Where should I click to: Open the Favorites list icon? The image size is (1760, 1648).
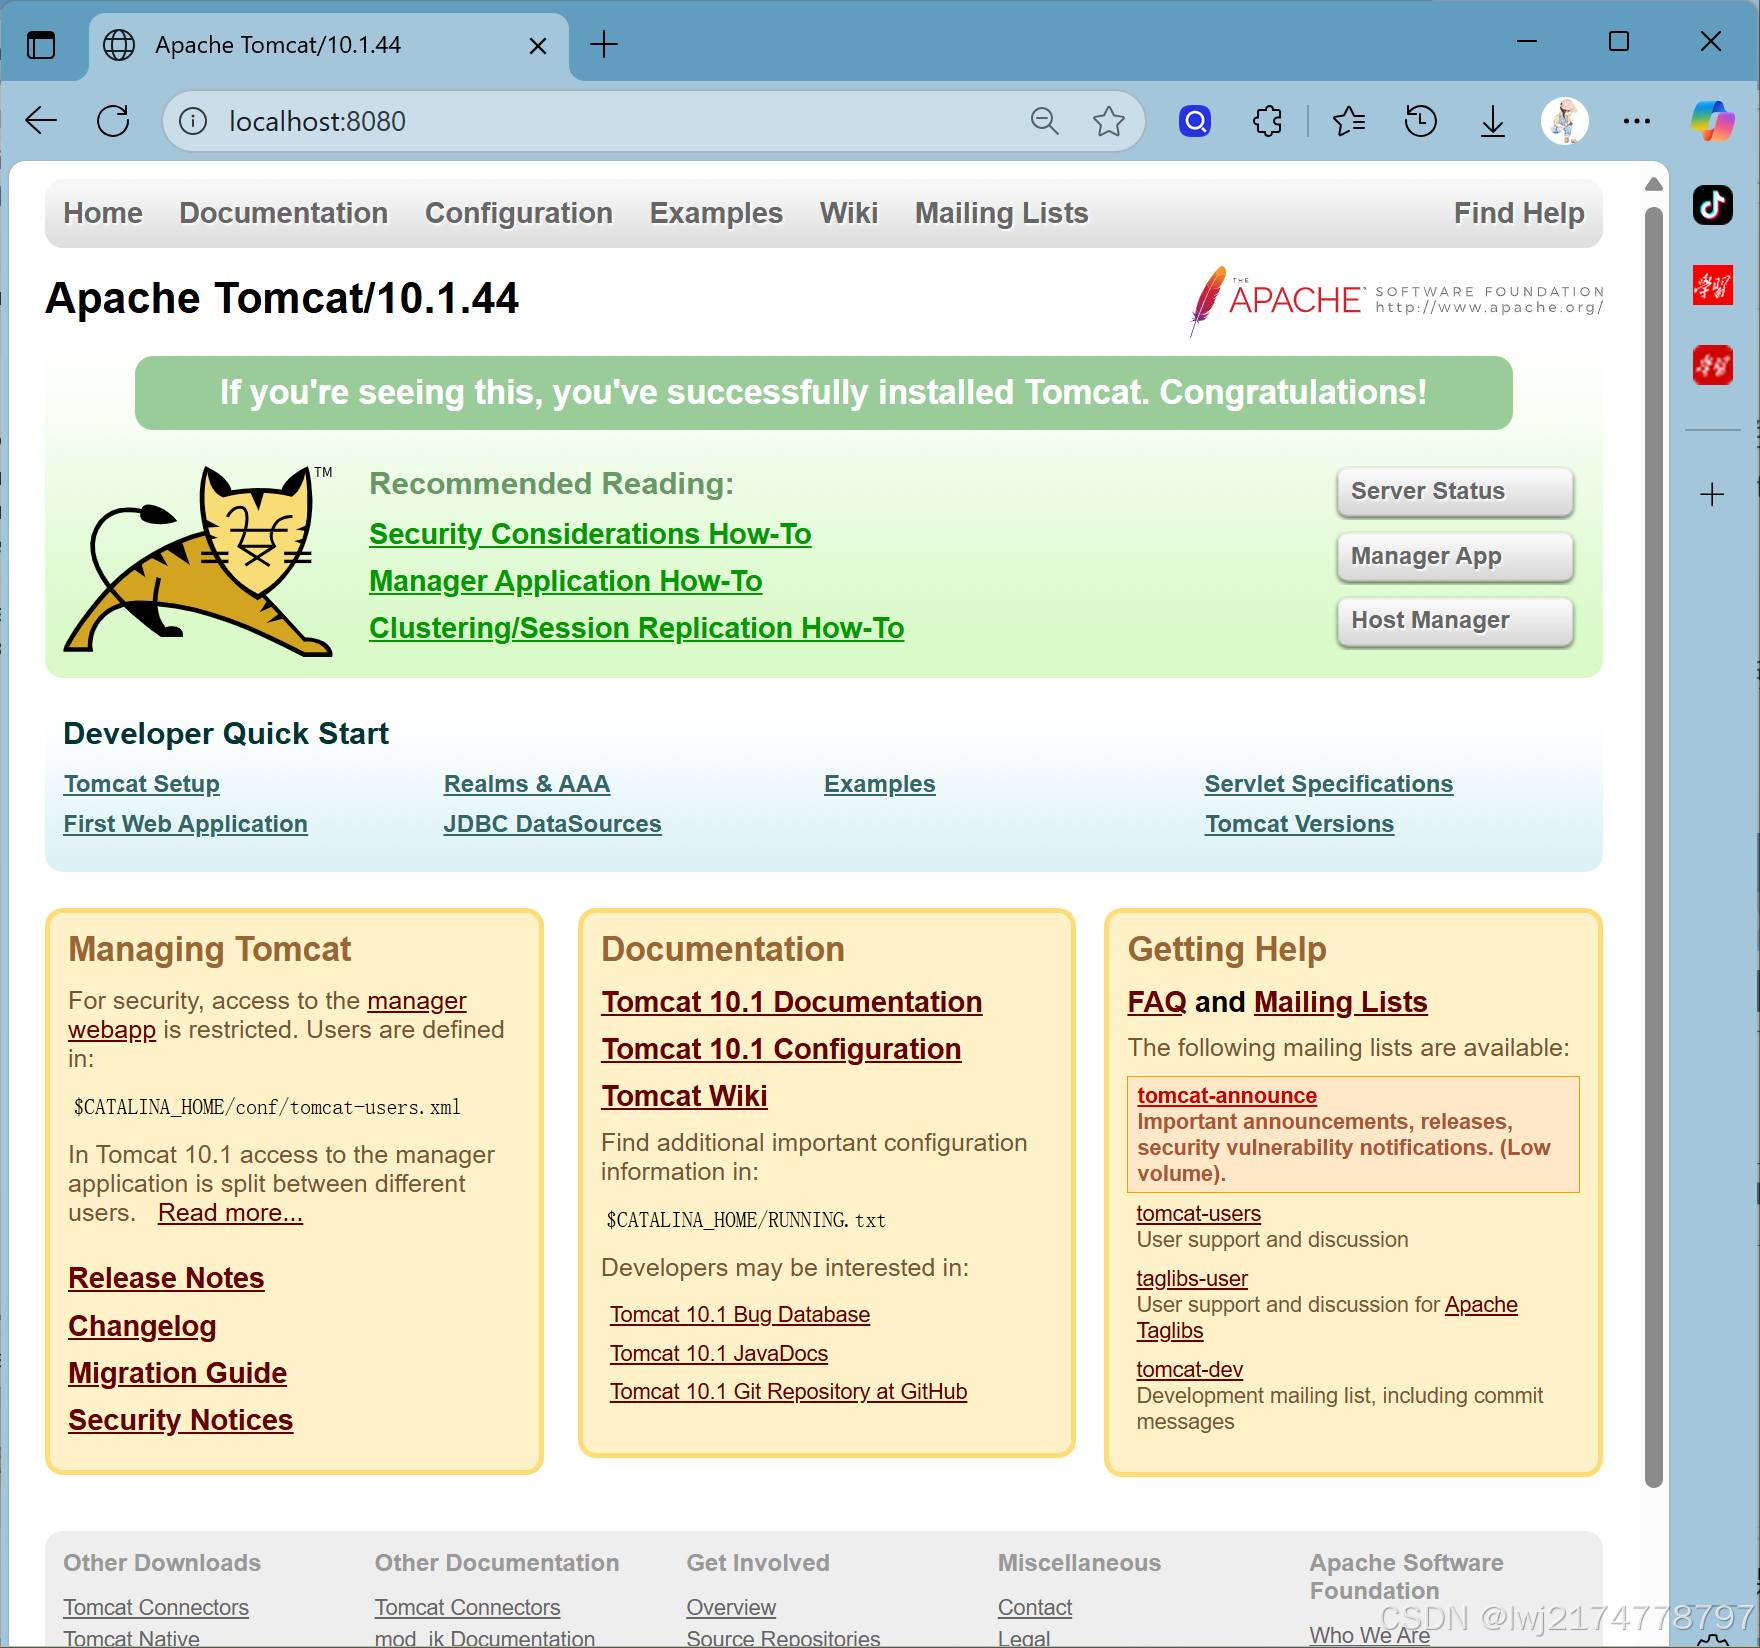pyautogui.click(x=1349, y=121)
